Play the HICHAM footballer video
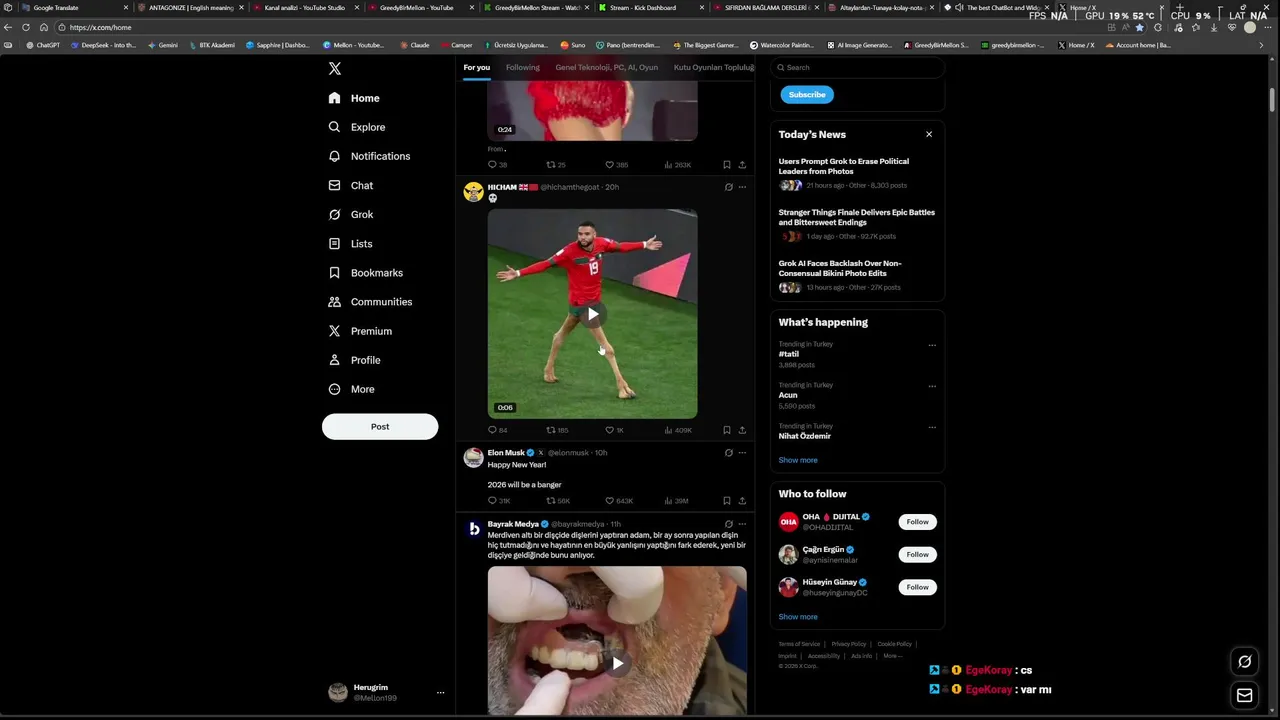1280x720 pixels. pyautogui.click(x=592, y=314)
